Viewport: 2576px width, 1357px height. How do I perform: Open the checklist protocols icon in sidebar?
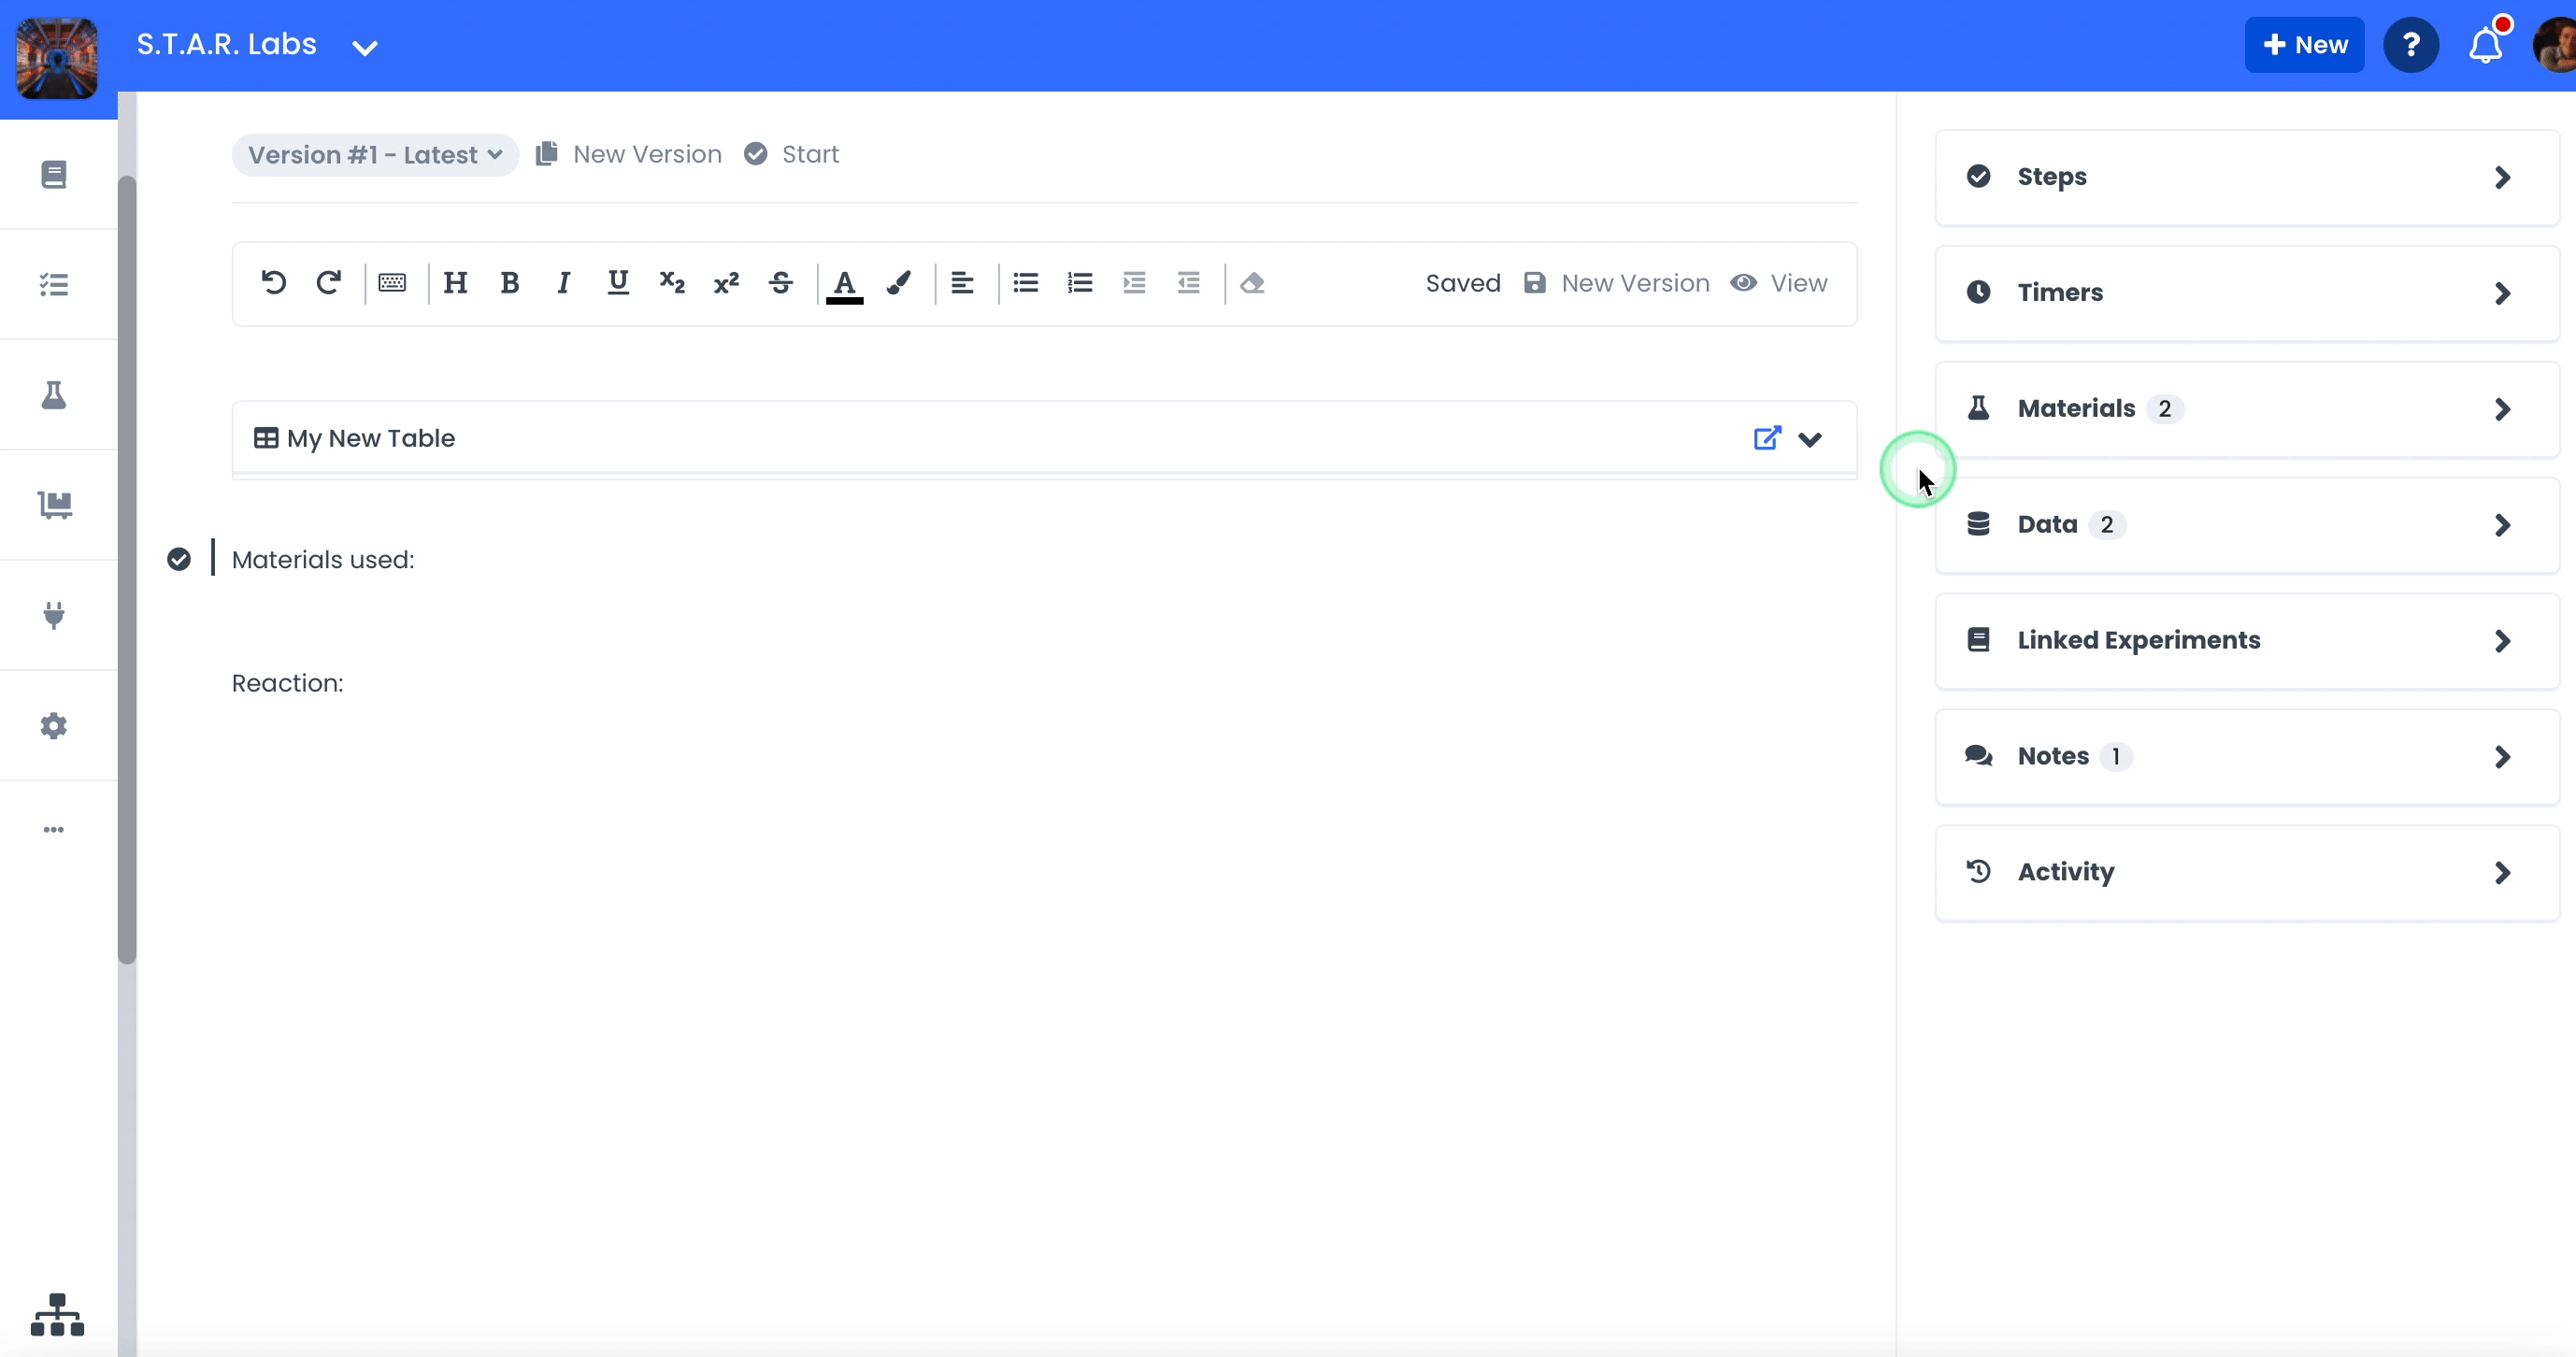tap(55, 285)
